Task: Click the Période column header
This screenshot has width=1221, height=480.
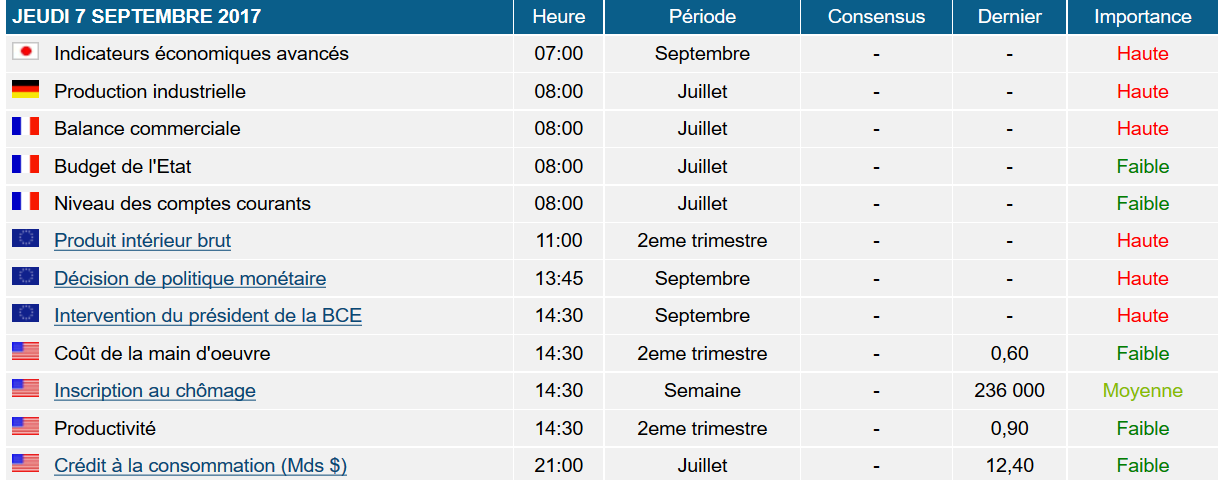Action: (x=702, y=17)
